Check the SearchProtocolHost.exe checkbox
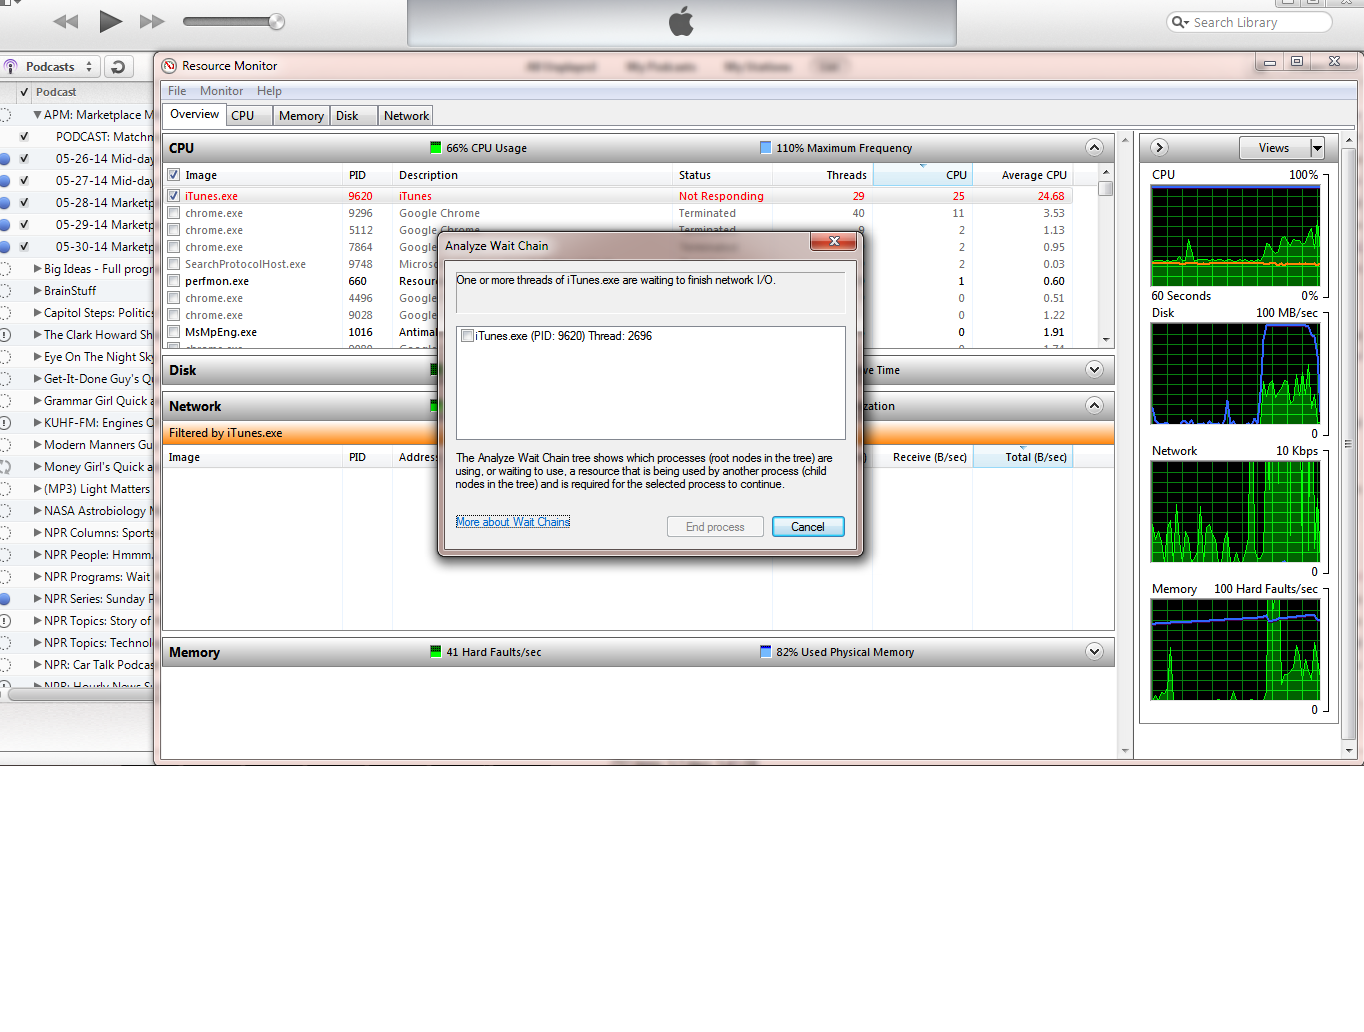Image resolution: width=1364 pixels, height=1032 pixels. point(174,264)
